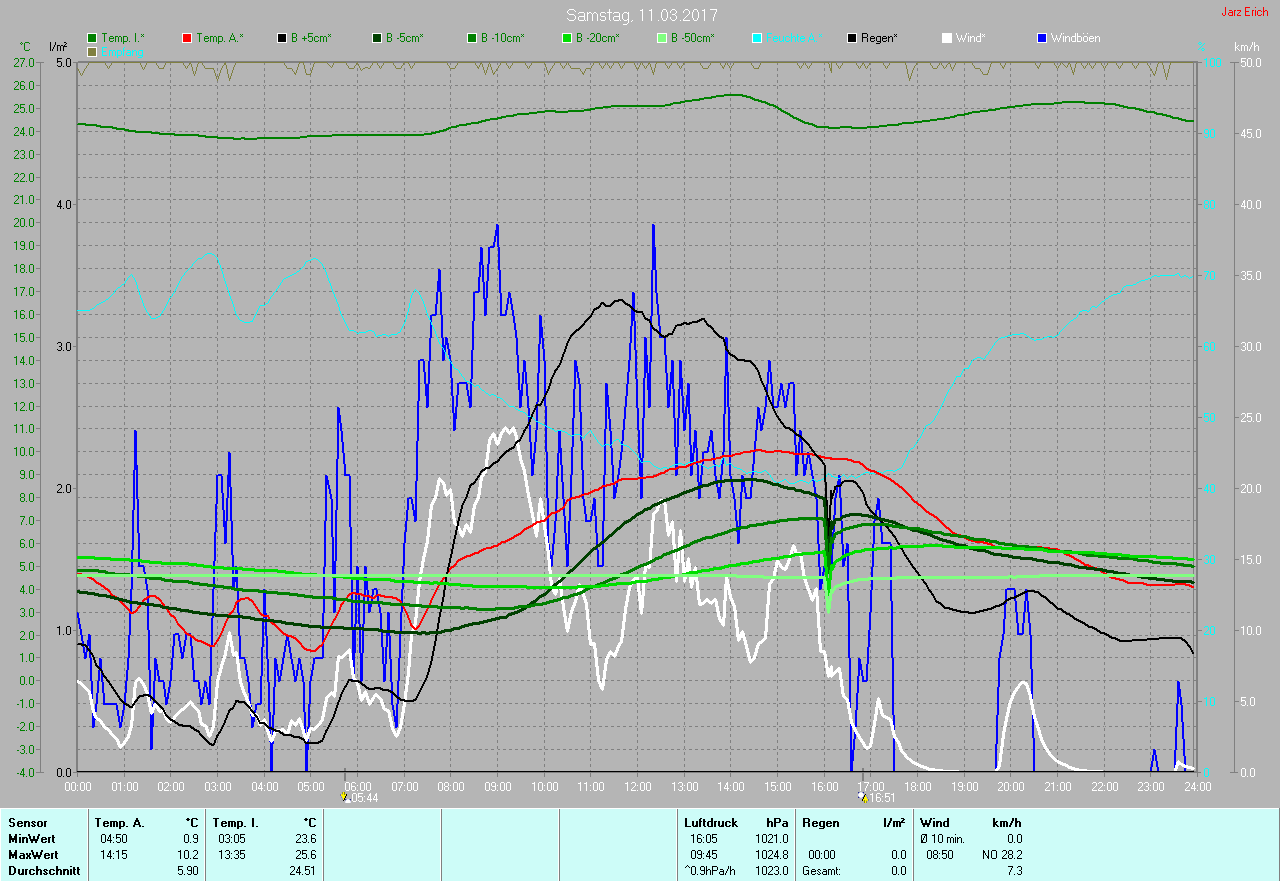Click the sunset marker icon at 16:51
This screenshot has height=881, width=1280.
[864, 798]
